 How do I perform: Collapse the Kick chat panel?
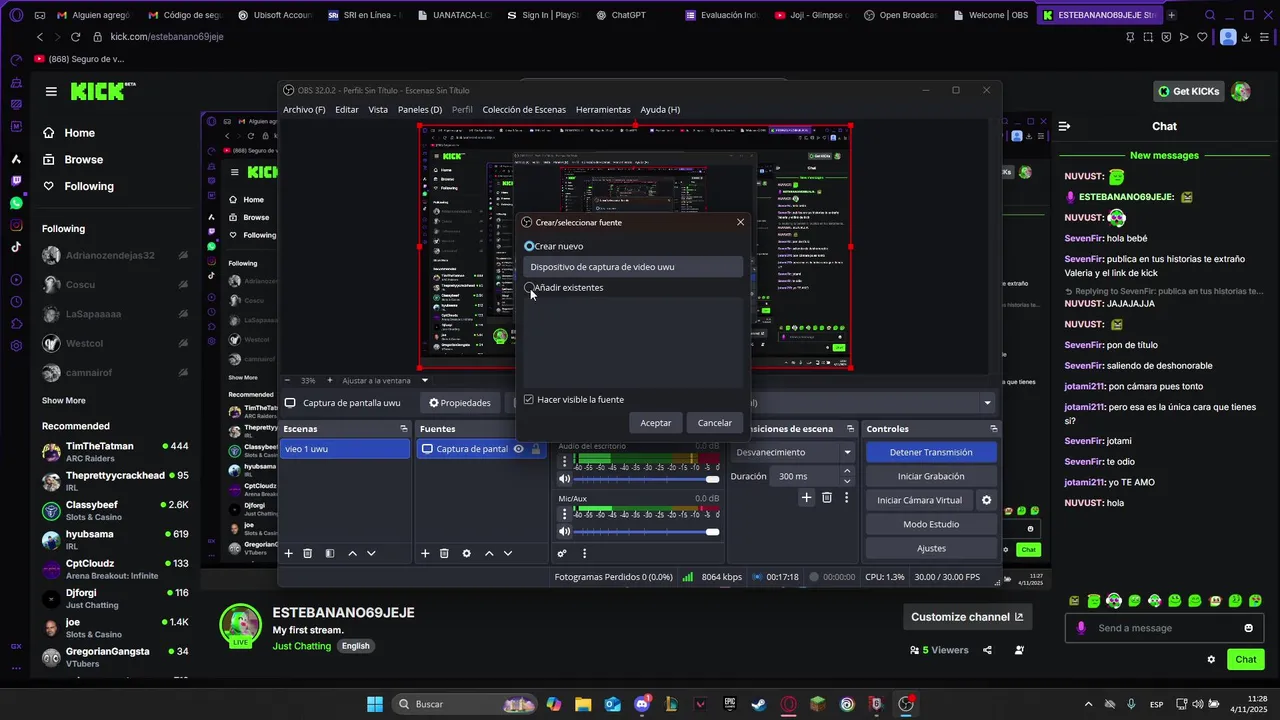click(x=1064, y=126)
